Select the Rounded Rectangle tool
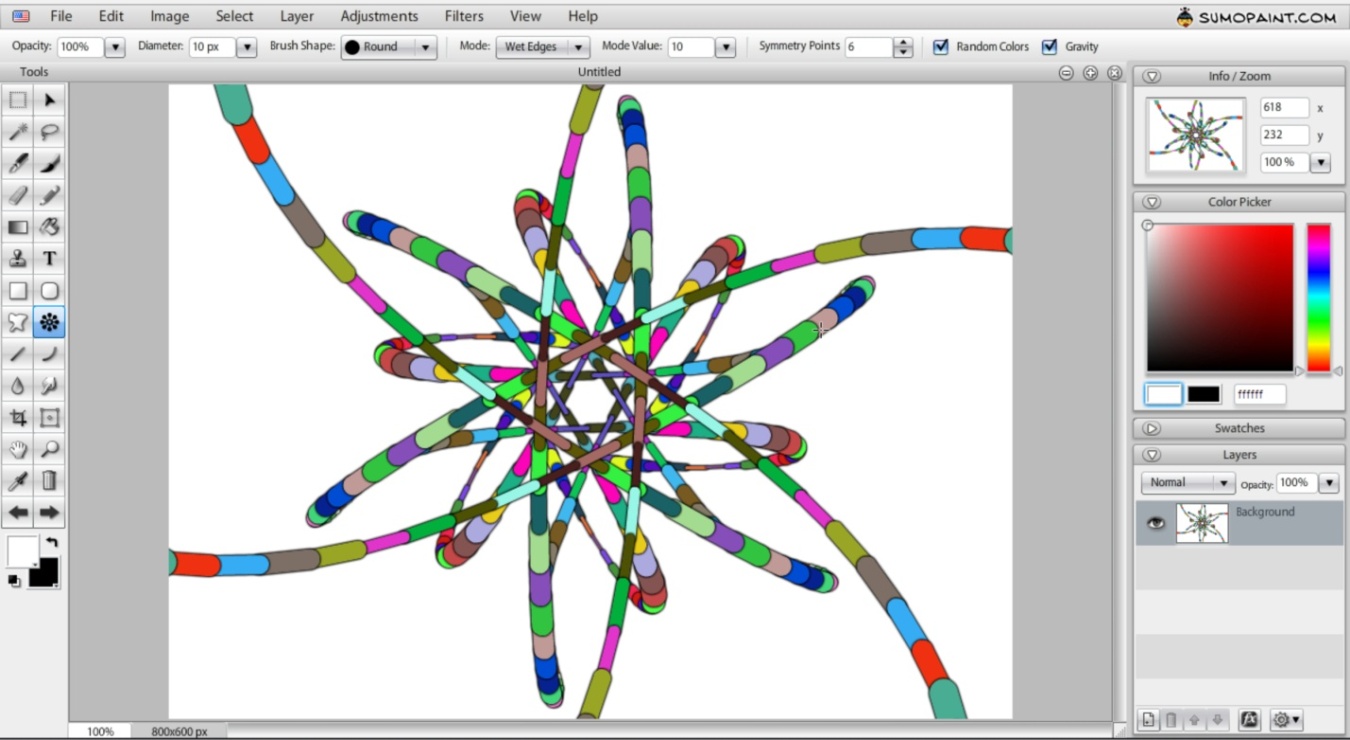The image size is (1350, 740). click(x=49, y=291)
